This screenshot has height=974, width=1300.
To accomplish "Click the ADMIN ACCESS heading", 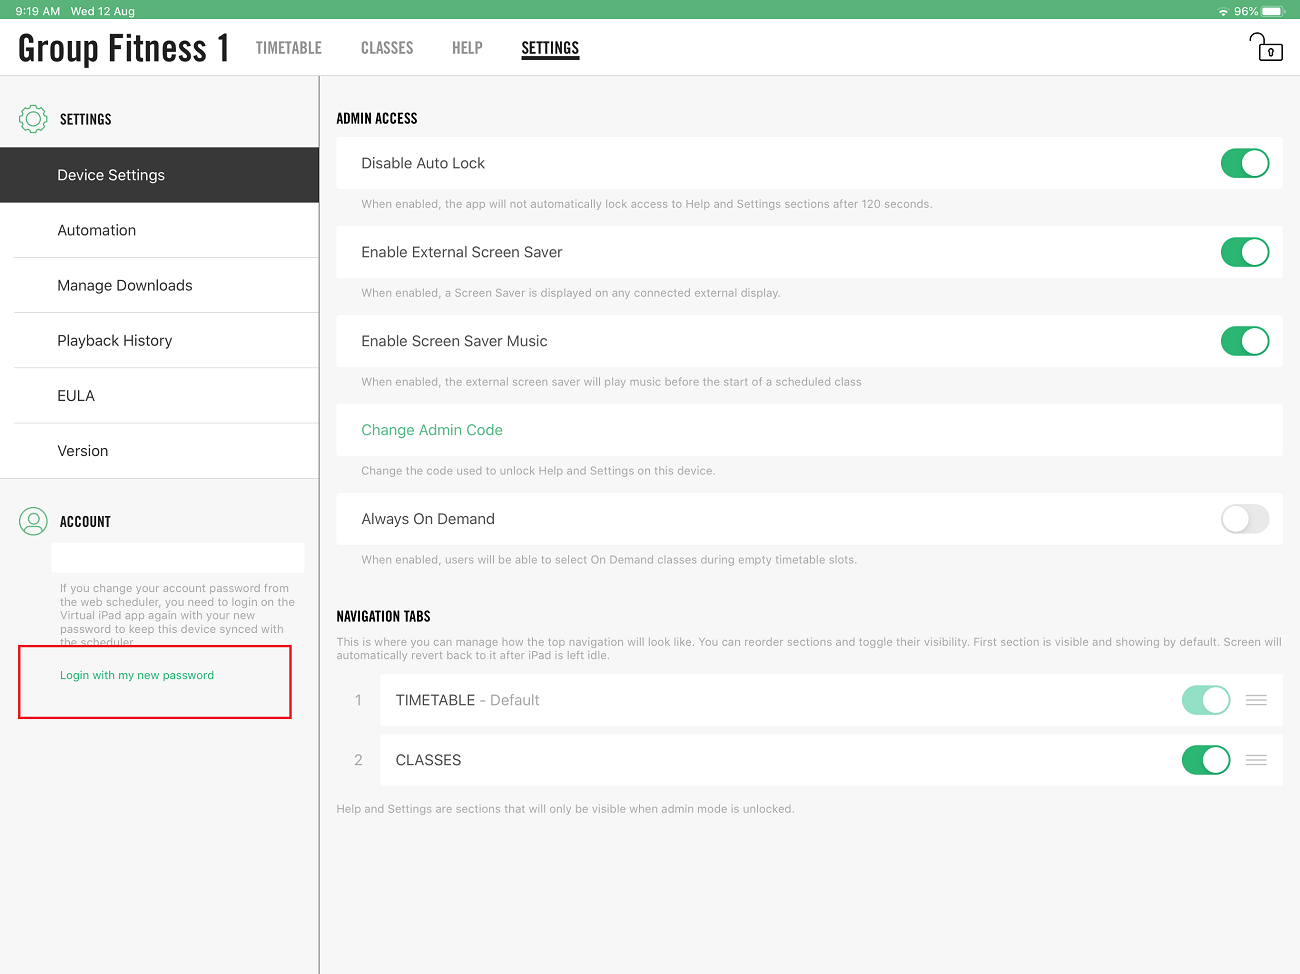I will pyautogui.click(x=377, y=118).
